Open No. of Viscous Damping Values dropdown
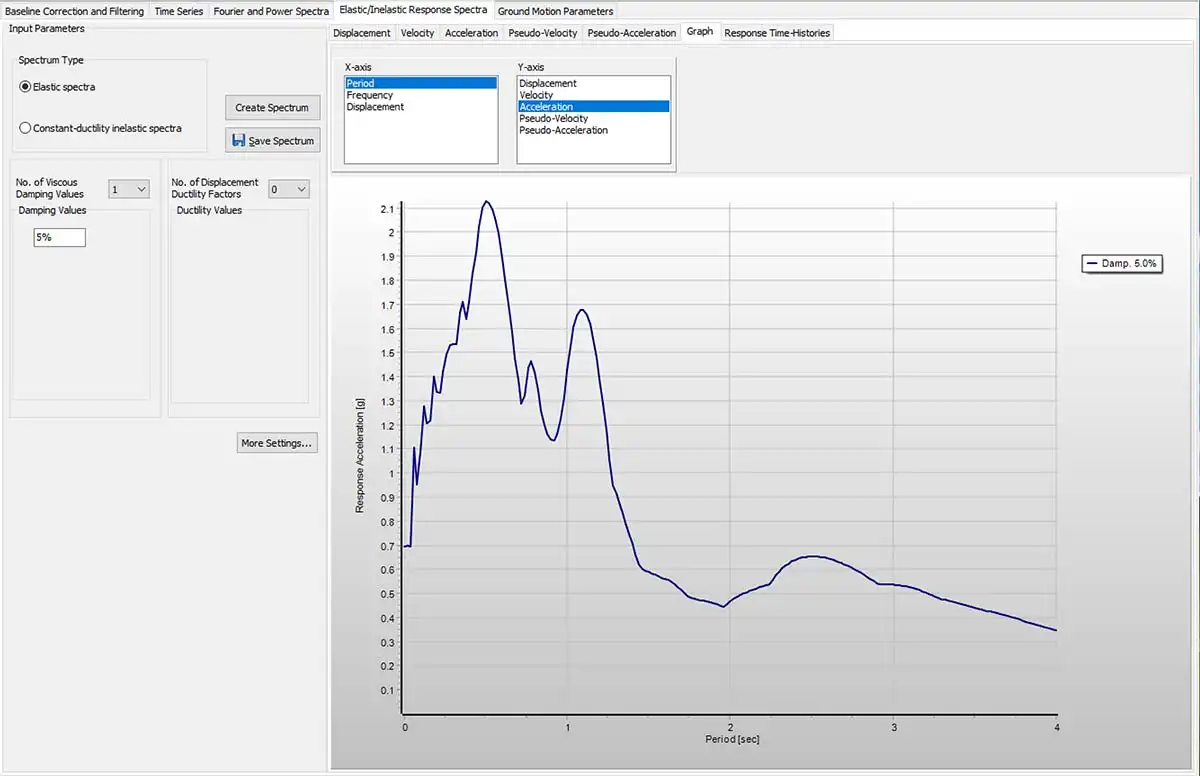Screen dimensions: 1200x776 pyautogui.click(x=129, y=189)
